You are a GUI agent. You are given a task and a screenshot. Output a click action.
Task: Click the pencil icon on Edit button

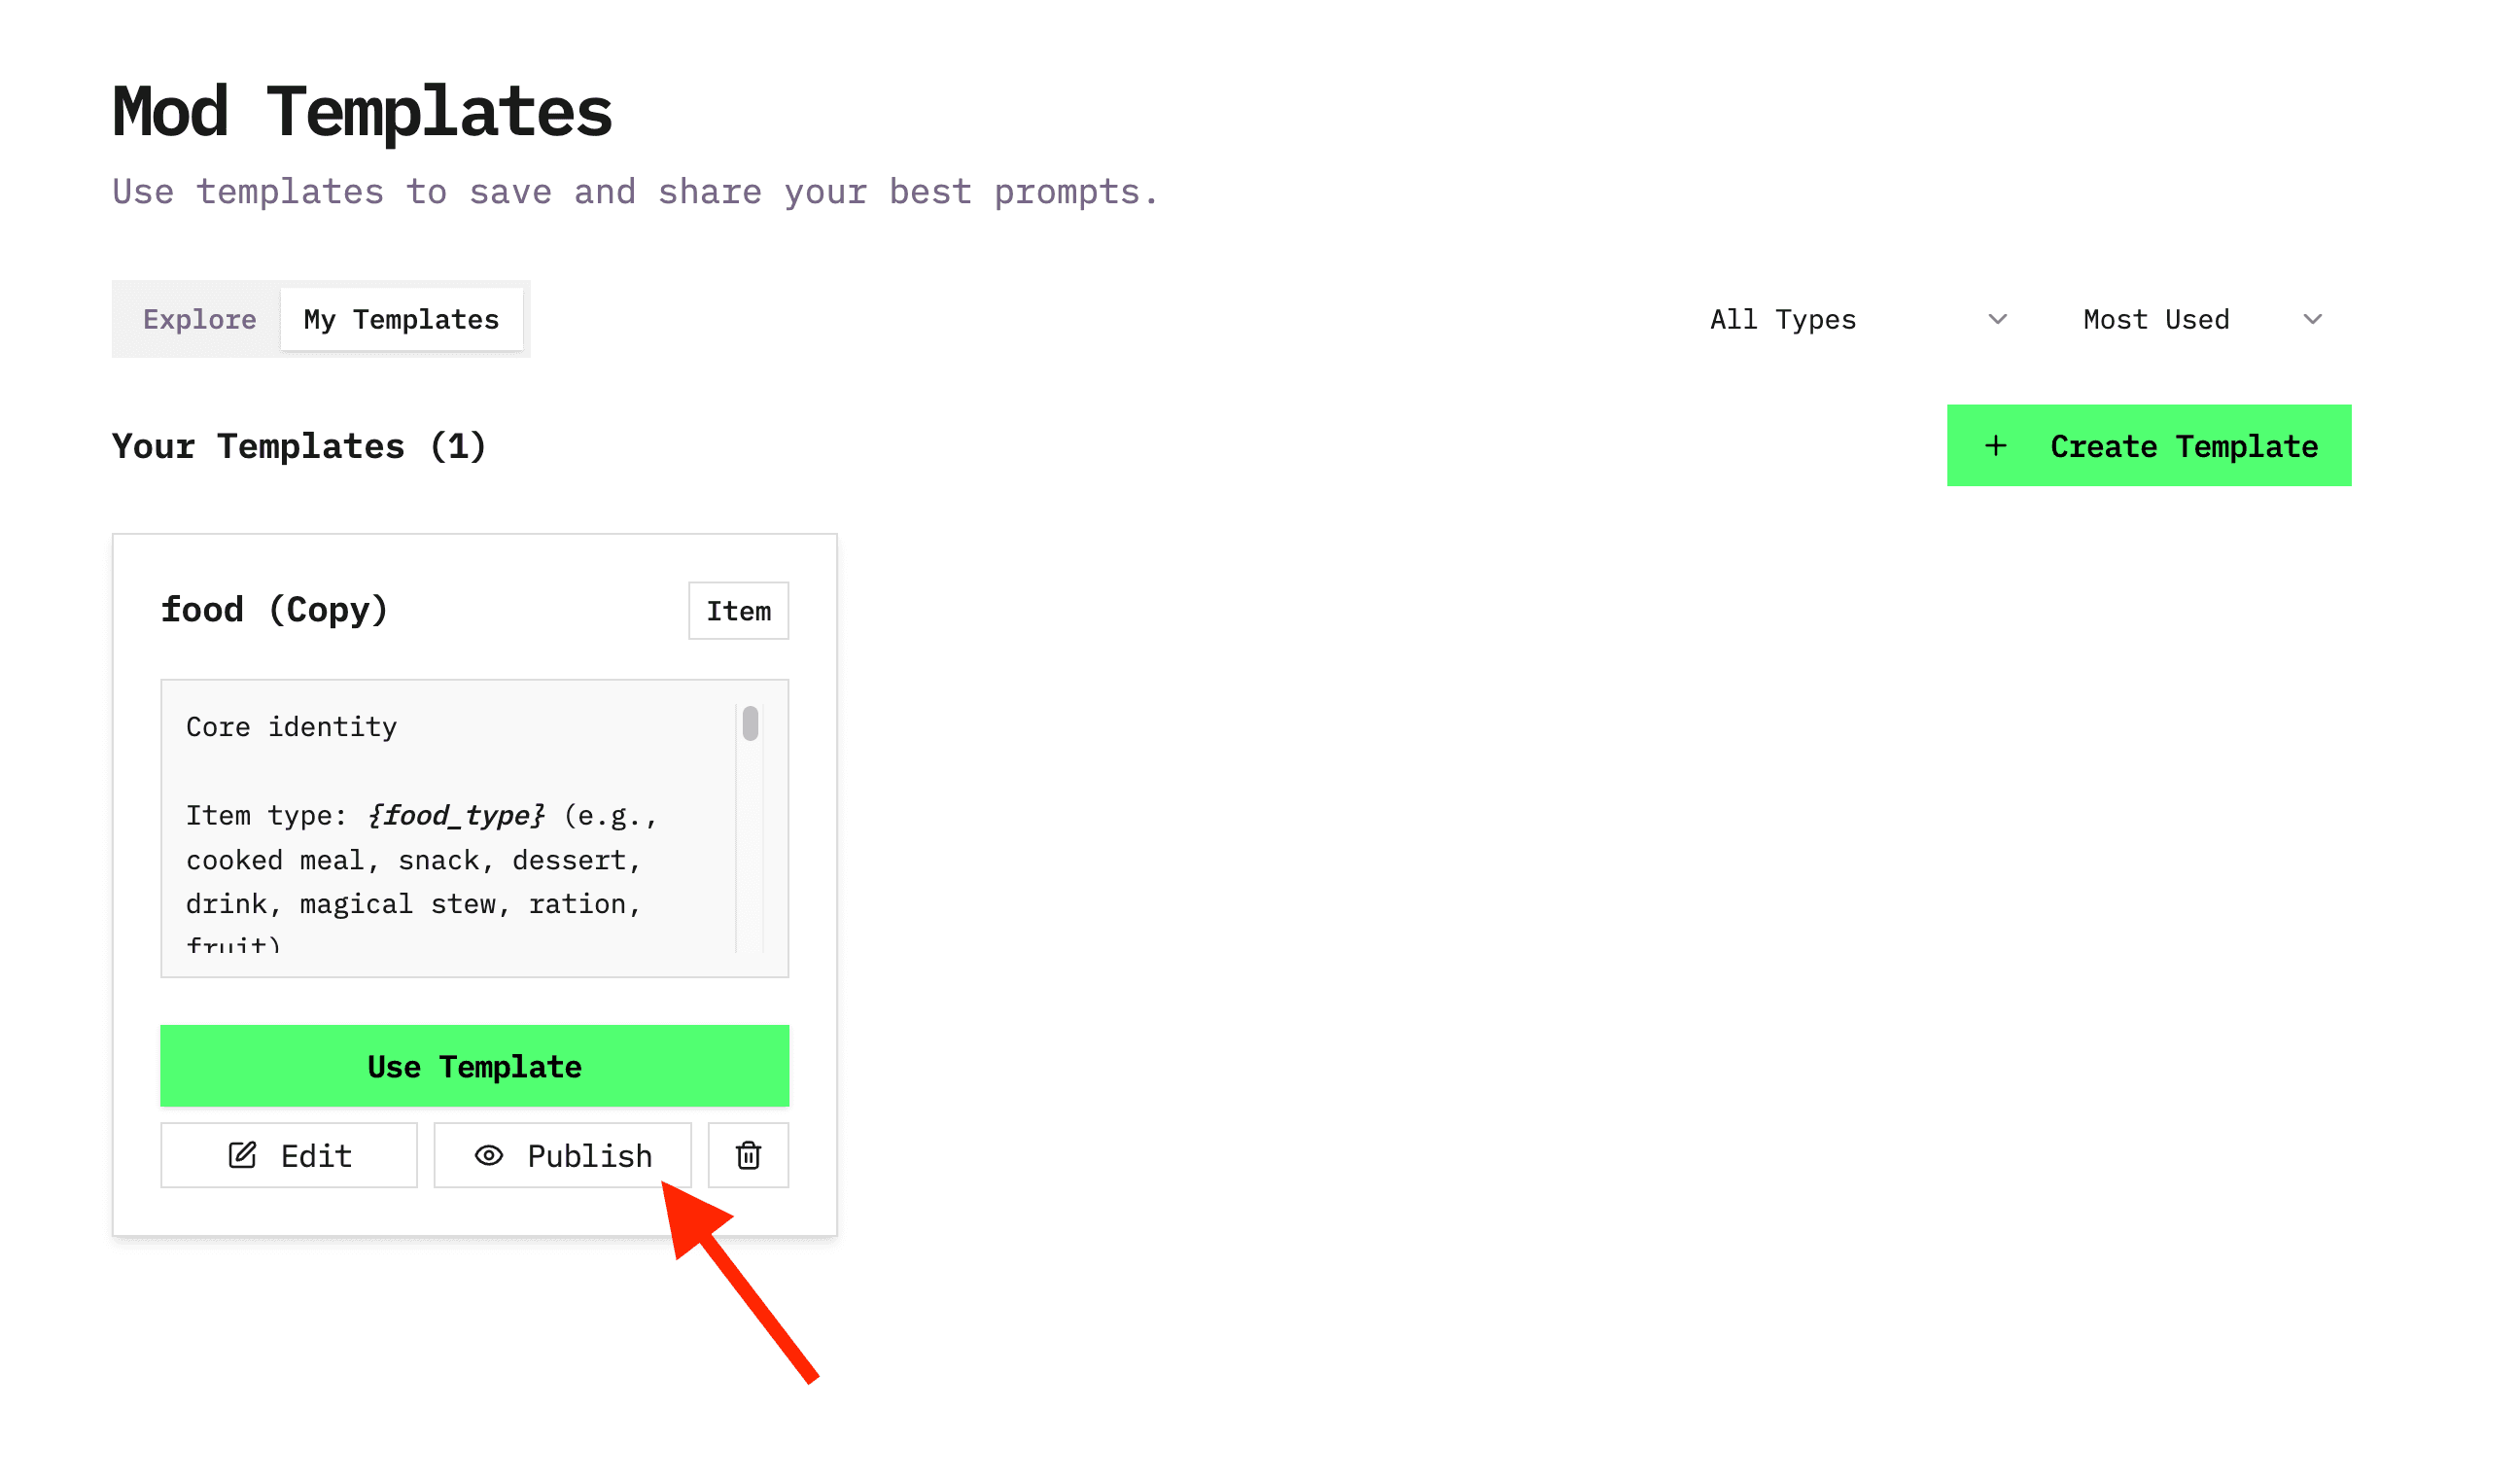pos(242,1155)
